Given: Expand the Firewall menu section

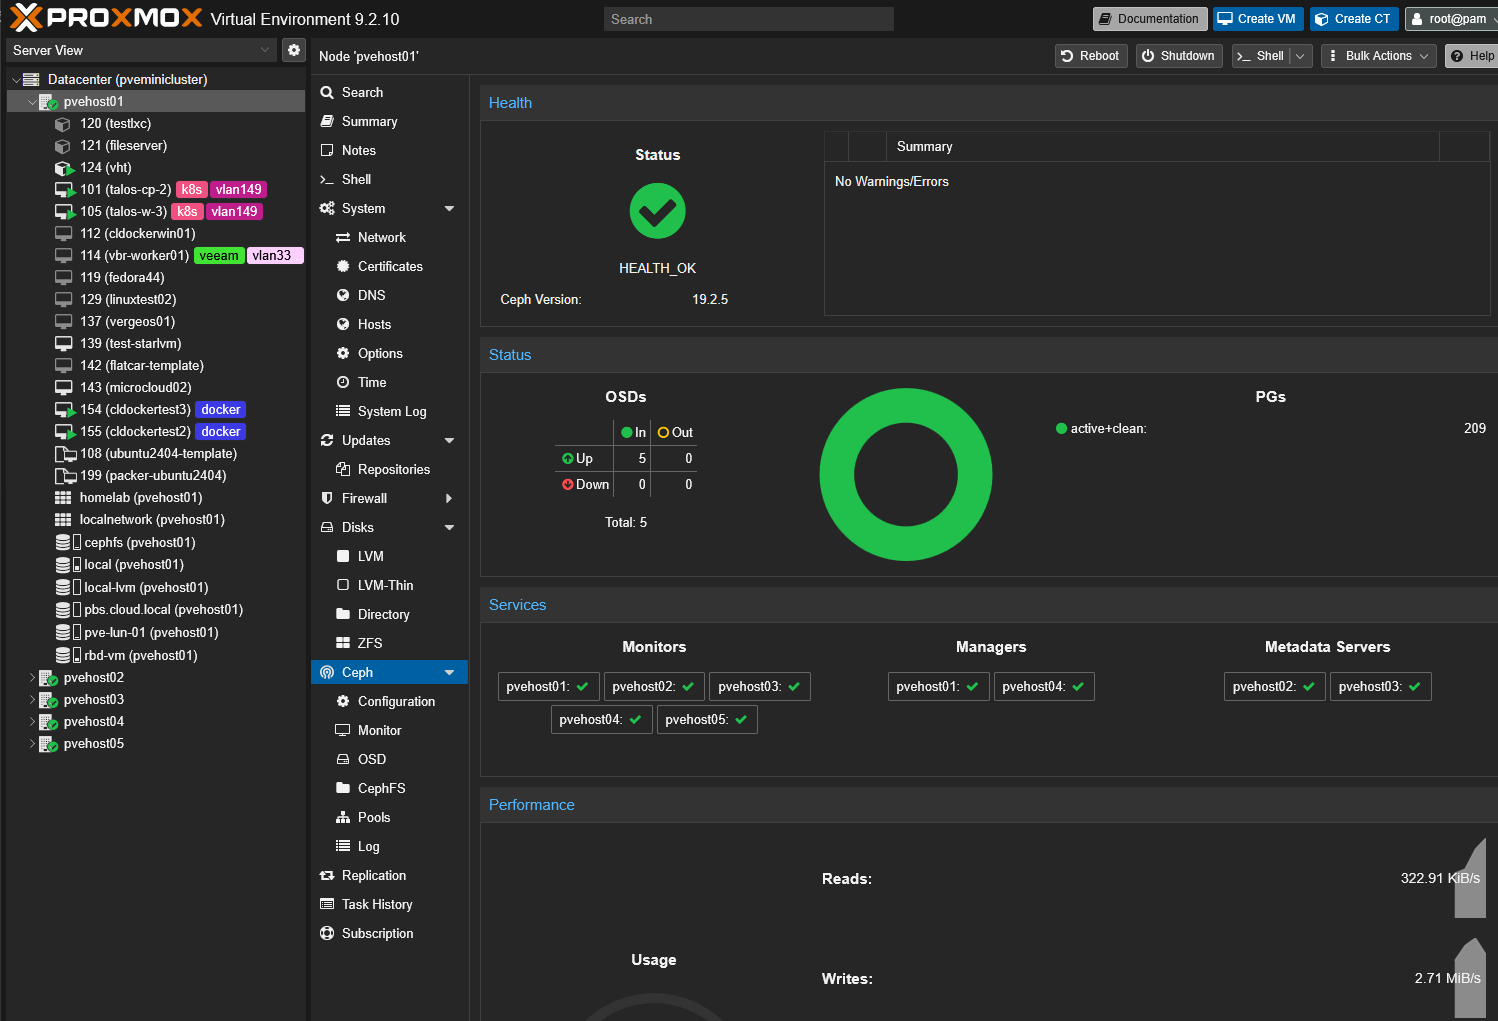Looking at the screenshot, I should point(449,498).
